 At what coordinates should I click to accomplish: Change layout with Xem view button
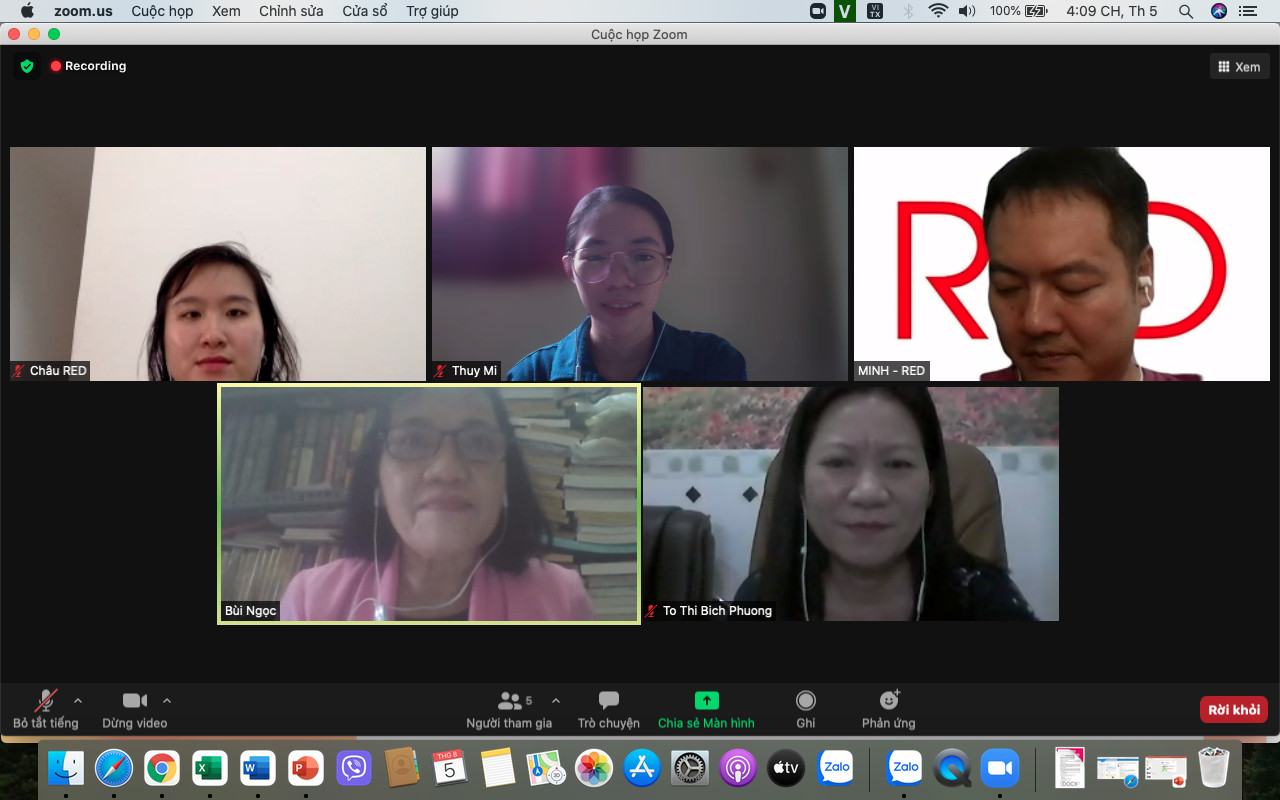[1240, 67]
